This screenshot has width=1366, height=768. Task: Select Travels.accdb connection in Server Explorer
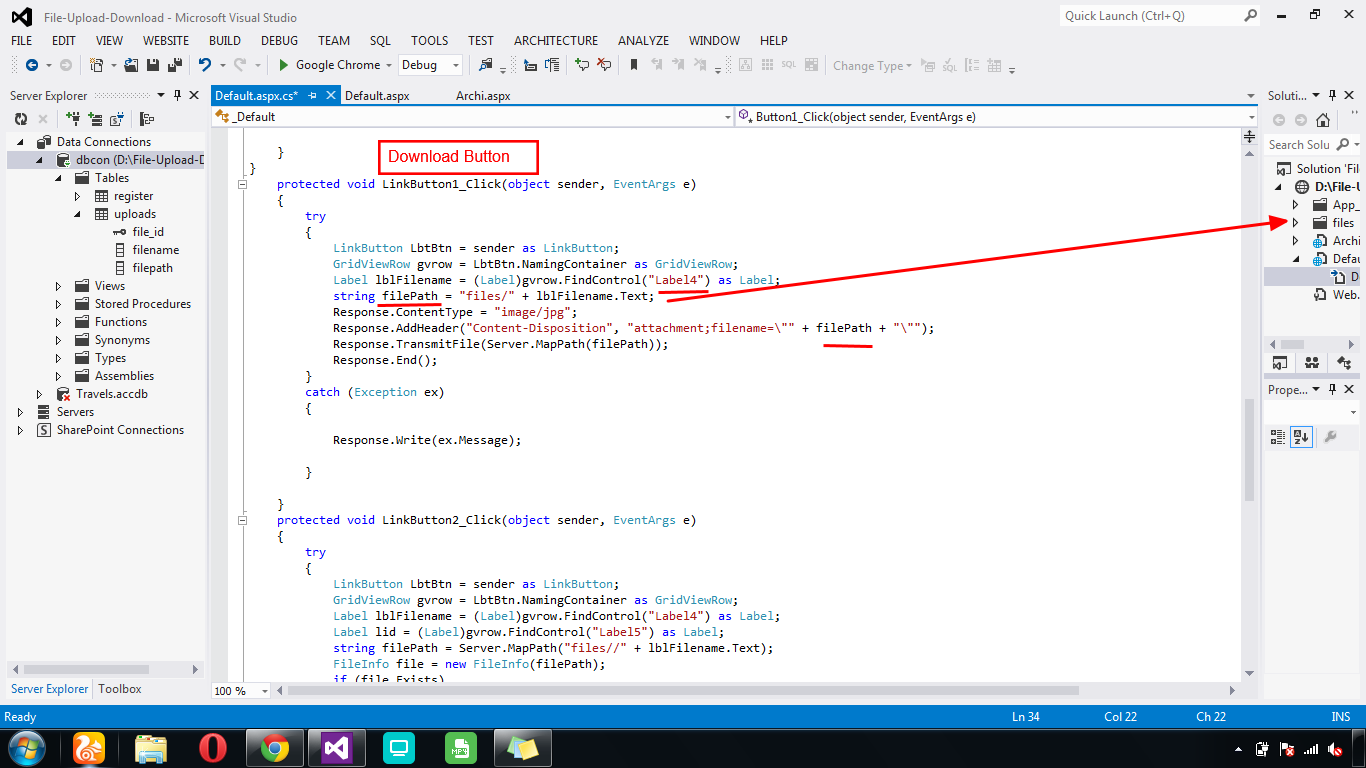coord(113,394)
